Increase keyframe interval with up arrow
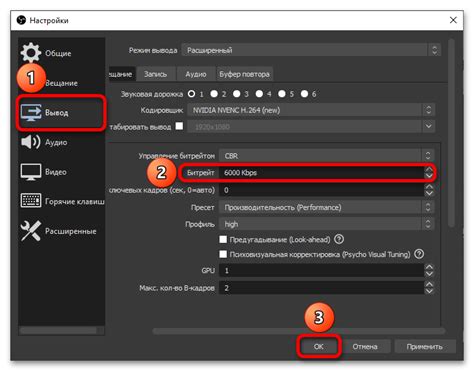Screen dimensions: 474x371 coord(429,187)
